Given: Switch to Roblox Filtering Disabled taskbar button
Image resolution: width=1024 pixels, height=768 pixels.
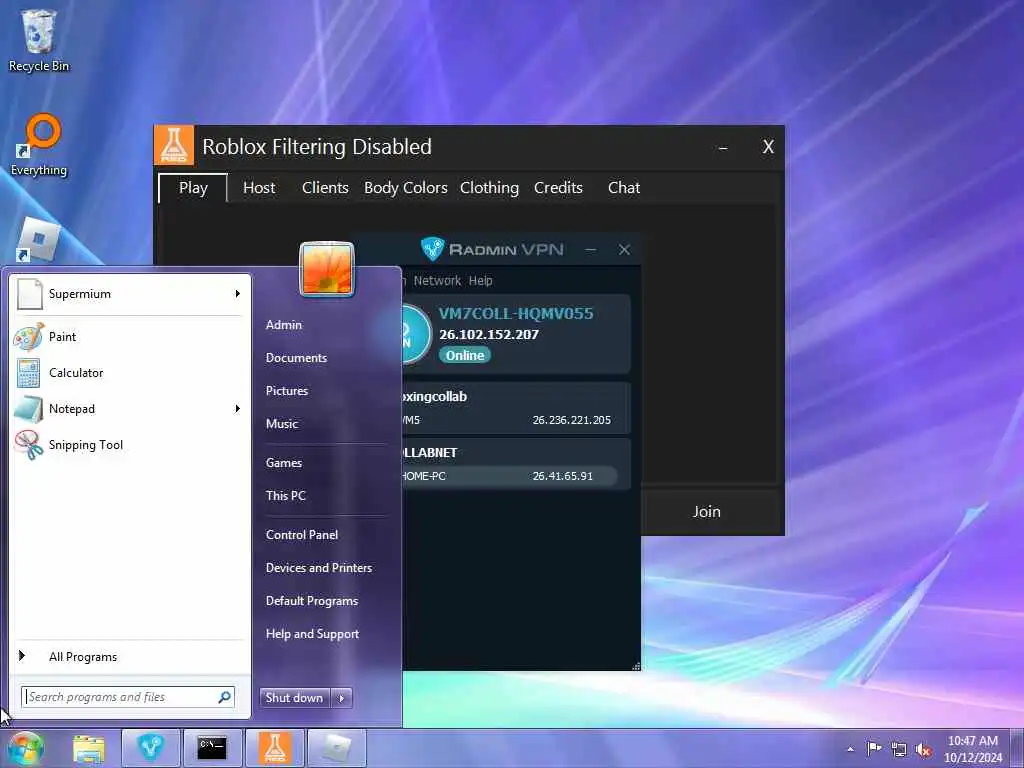Looking at the screenshot, I should pos(275,748).
